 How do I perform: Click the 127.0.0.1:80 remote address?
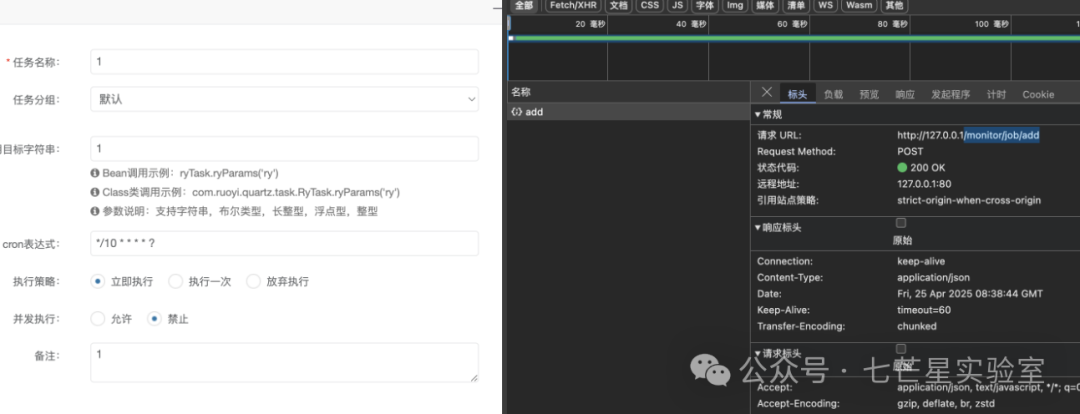[x=924, y=184]
